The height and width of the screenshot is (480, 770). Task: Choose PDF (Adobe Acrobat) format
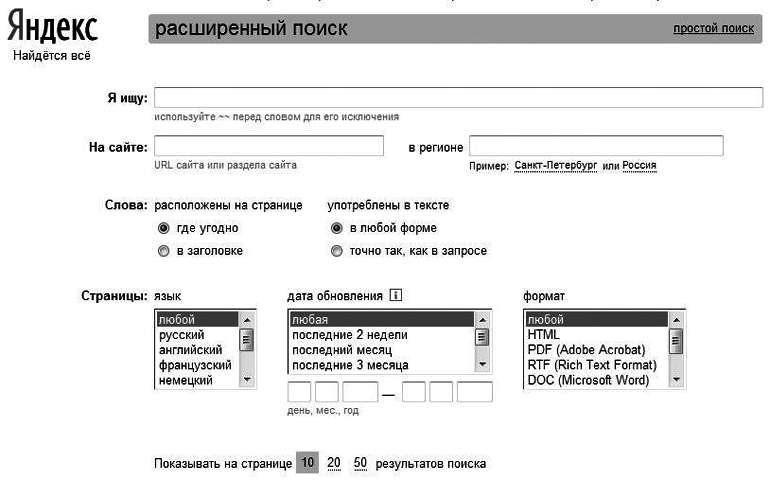coord(597,350)
